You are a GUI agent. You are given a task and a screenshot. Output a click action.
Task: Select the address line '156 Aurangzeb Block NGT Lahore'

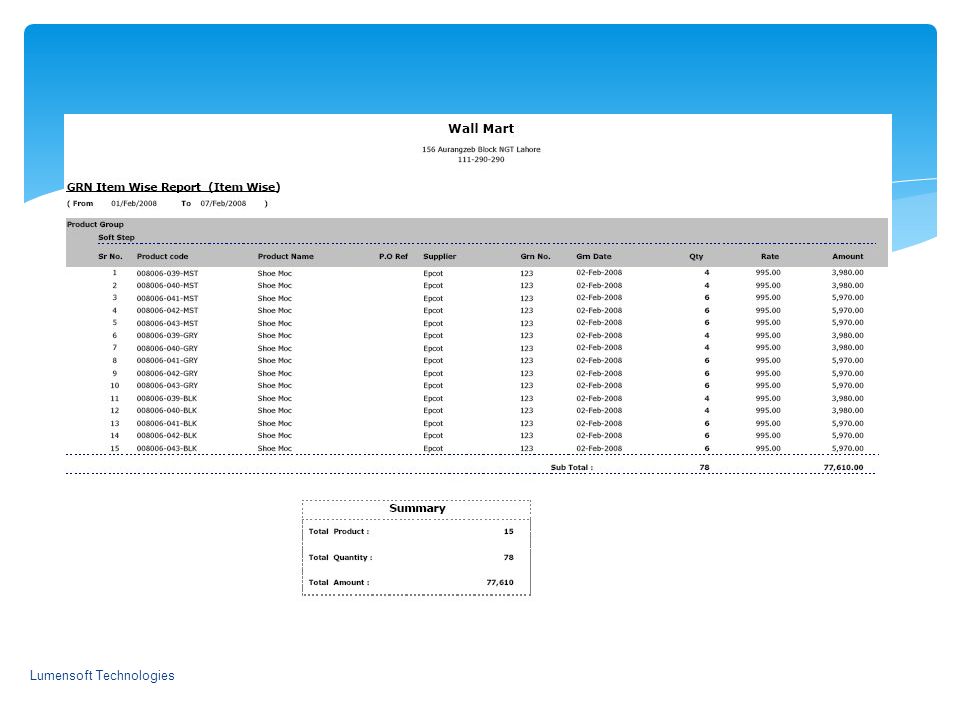pos(481,149)
